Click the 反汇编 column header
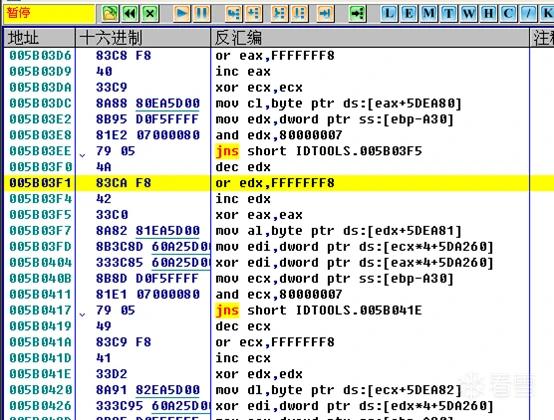This screenshot has height=420, width=554. (370, 38)
